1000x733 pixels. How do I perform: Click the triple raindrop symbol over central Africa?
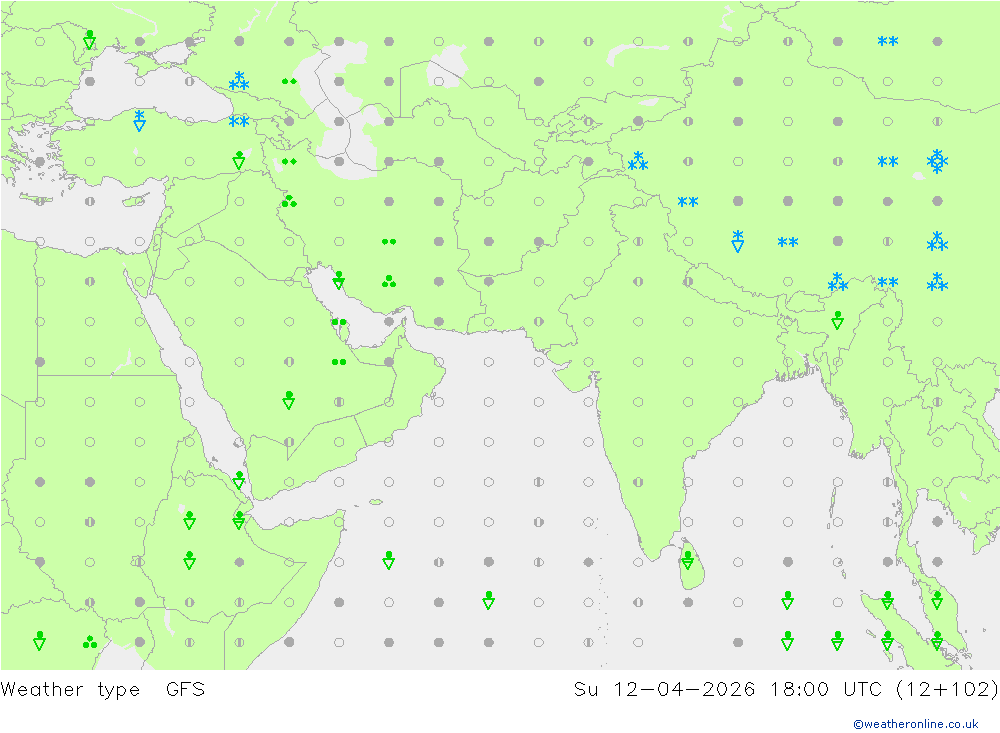tap(90, 642)
